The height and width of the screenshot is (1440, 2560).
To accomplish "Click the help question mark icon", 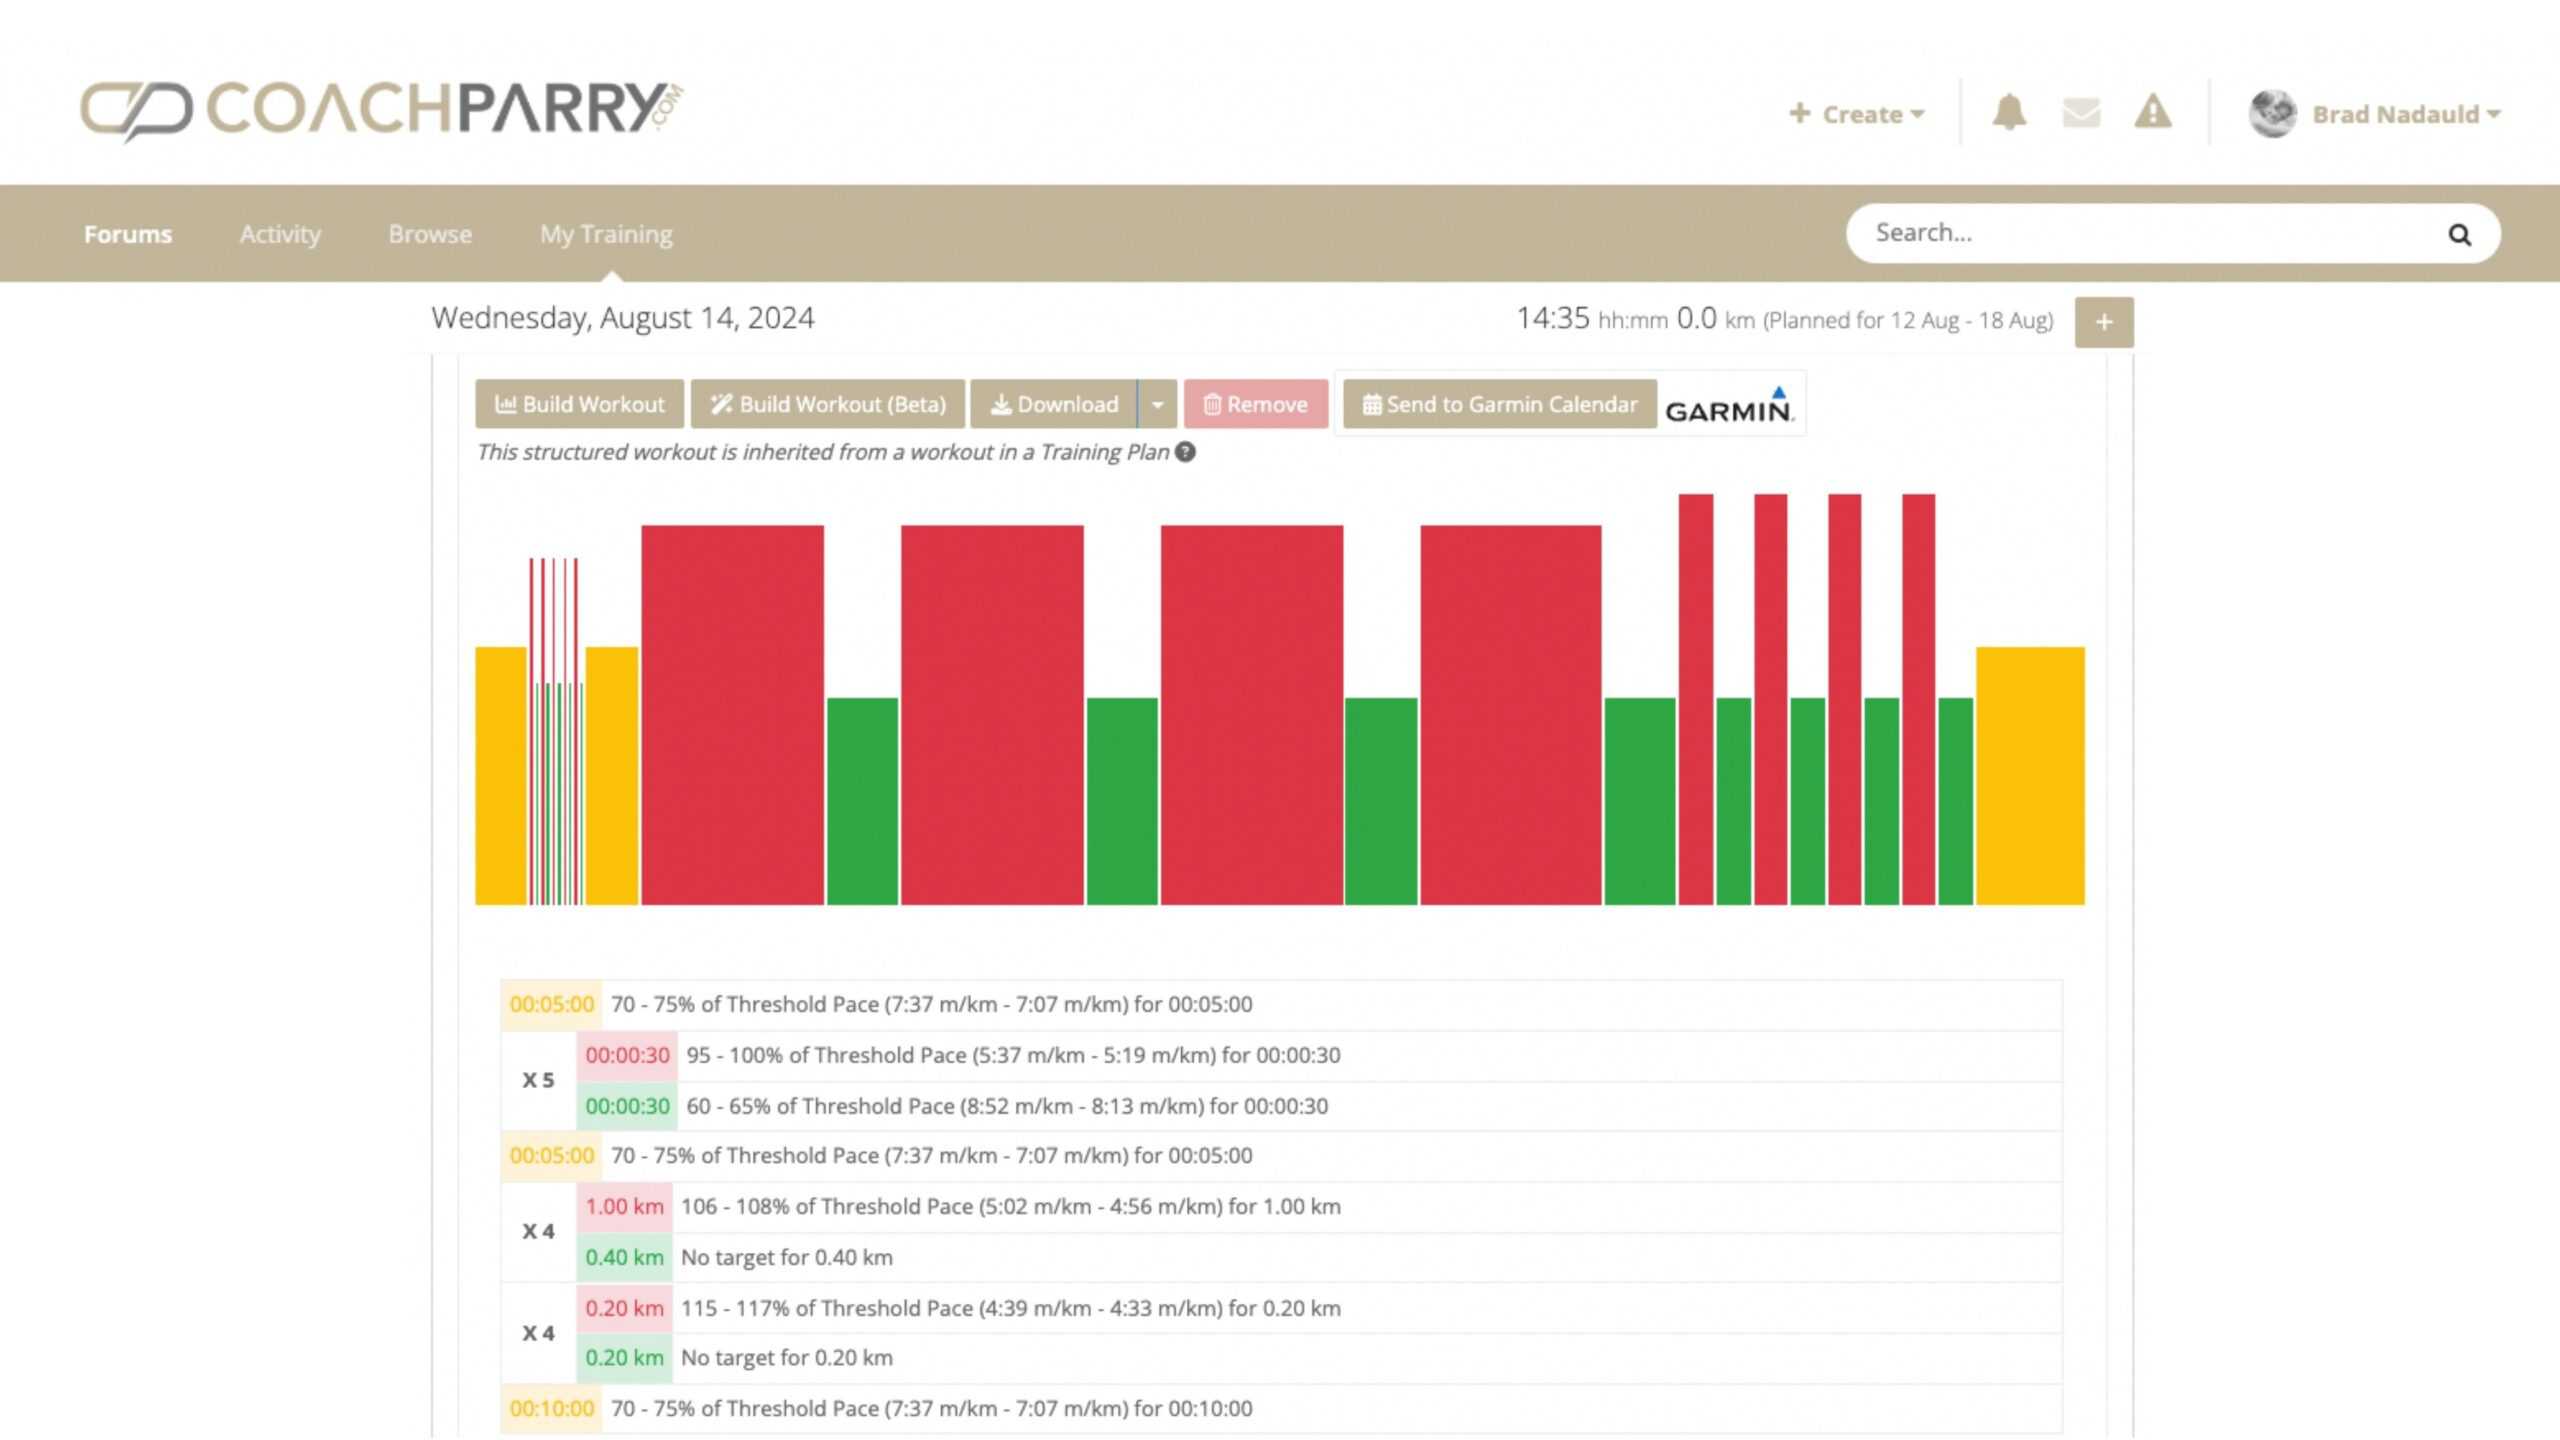I will (x=1185, y=452).
